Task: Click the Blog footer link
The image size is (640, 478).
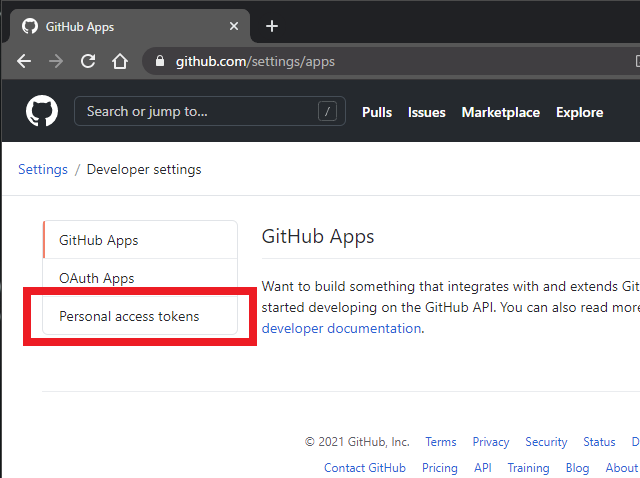Action: pos(577,468)
